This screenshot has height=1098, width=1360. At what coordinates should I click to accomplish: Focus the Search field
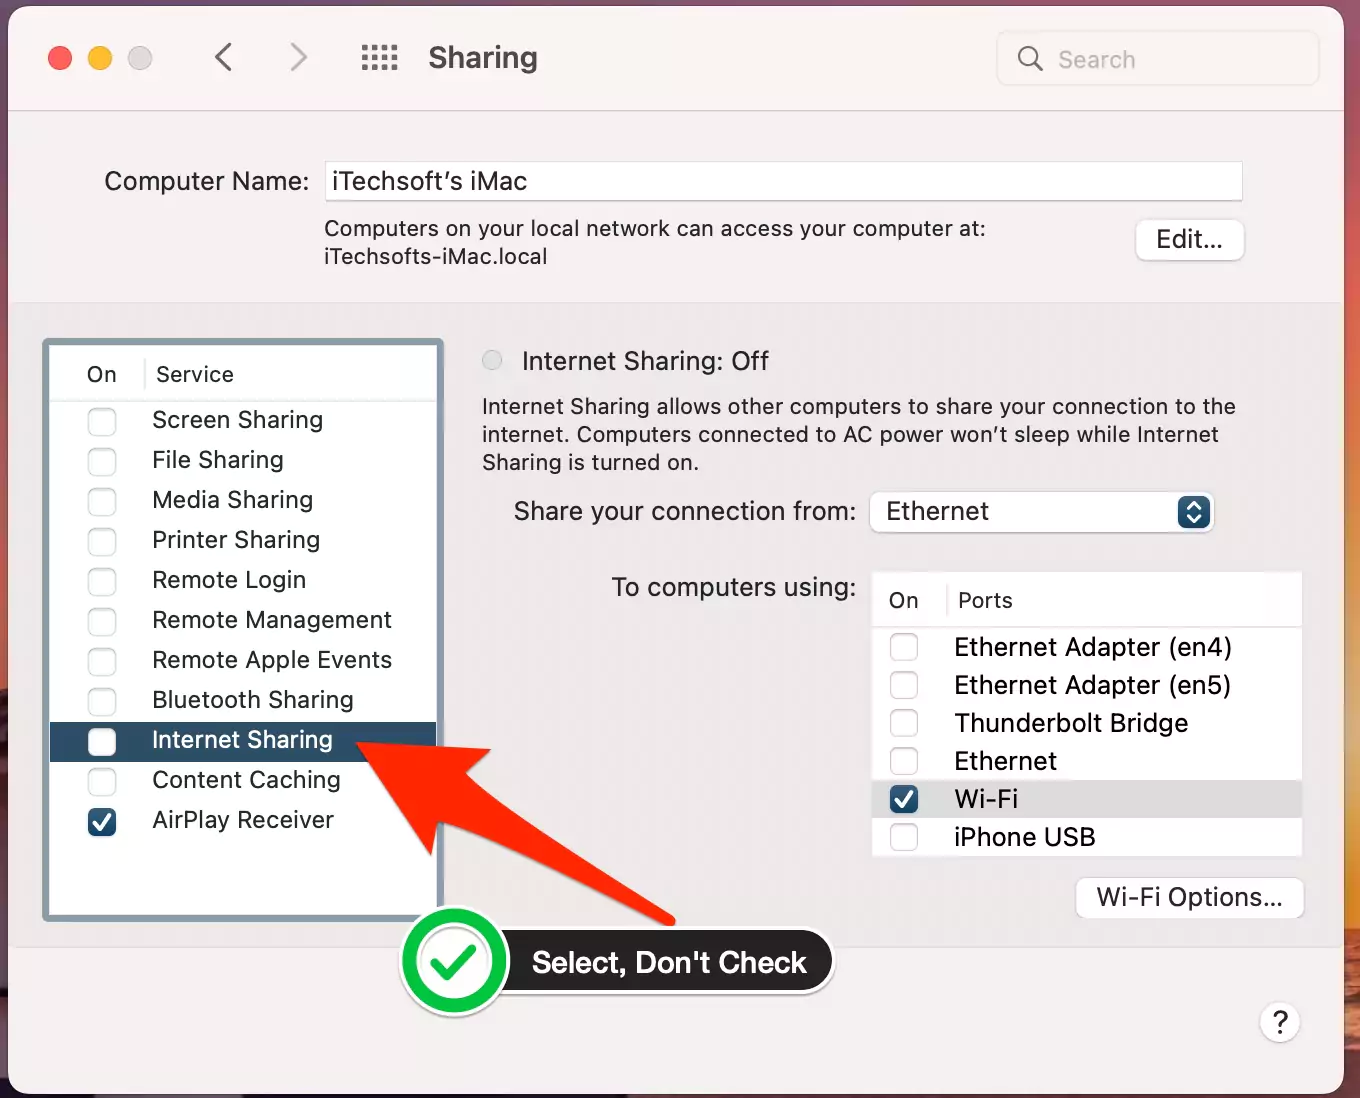tap(1158, 59)
